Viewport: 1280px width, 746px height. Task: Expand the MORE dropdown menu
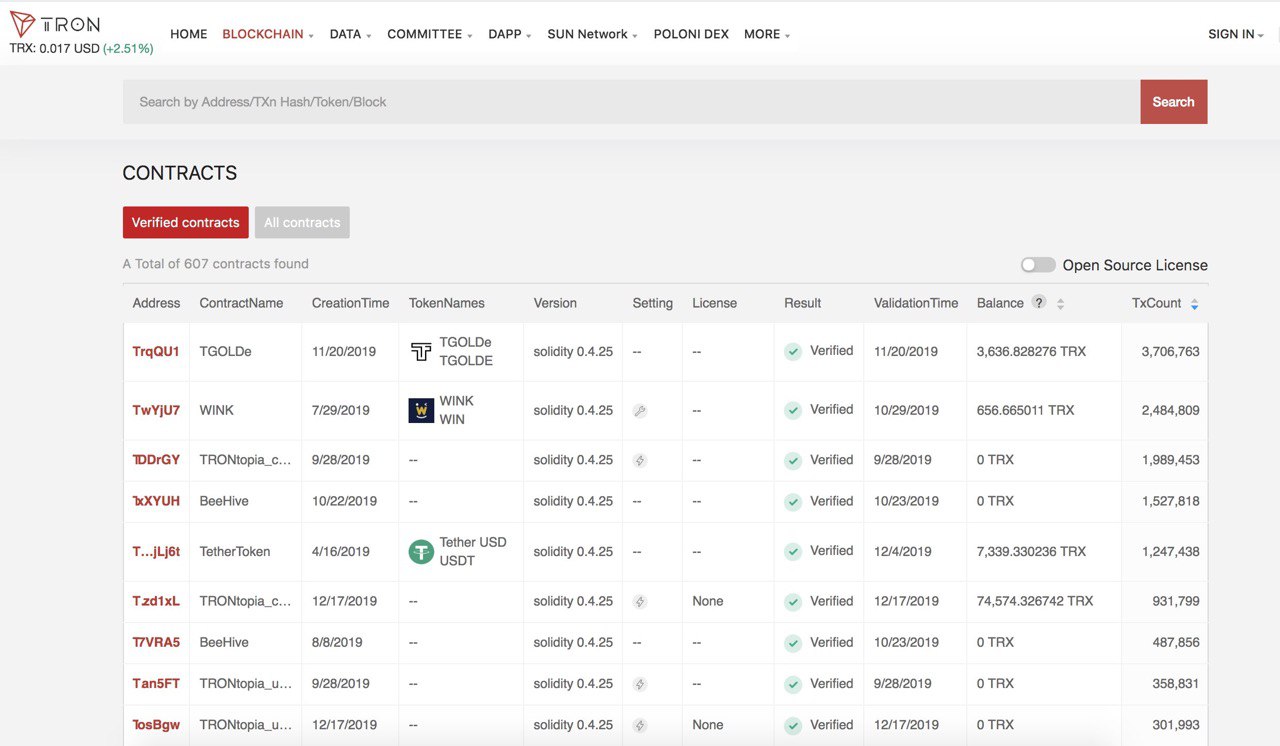tap(767, 34)
